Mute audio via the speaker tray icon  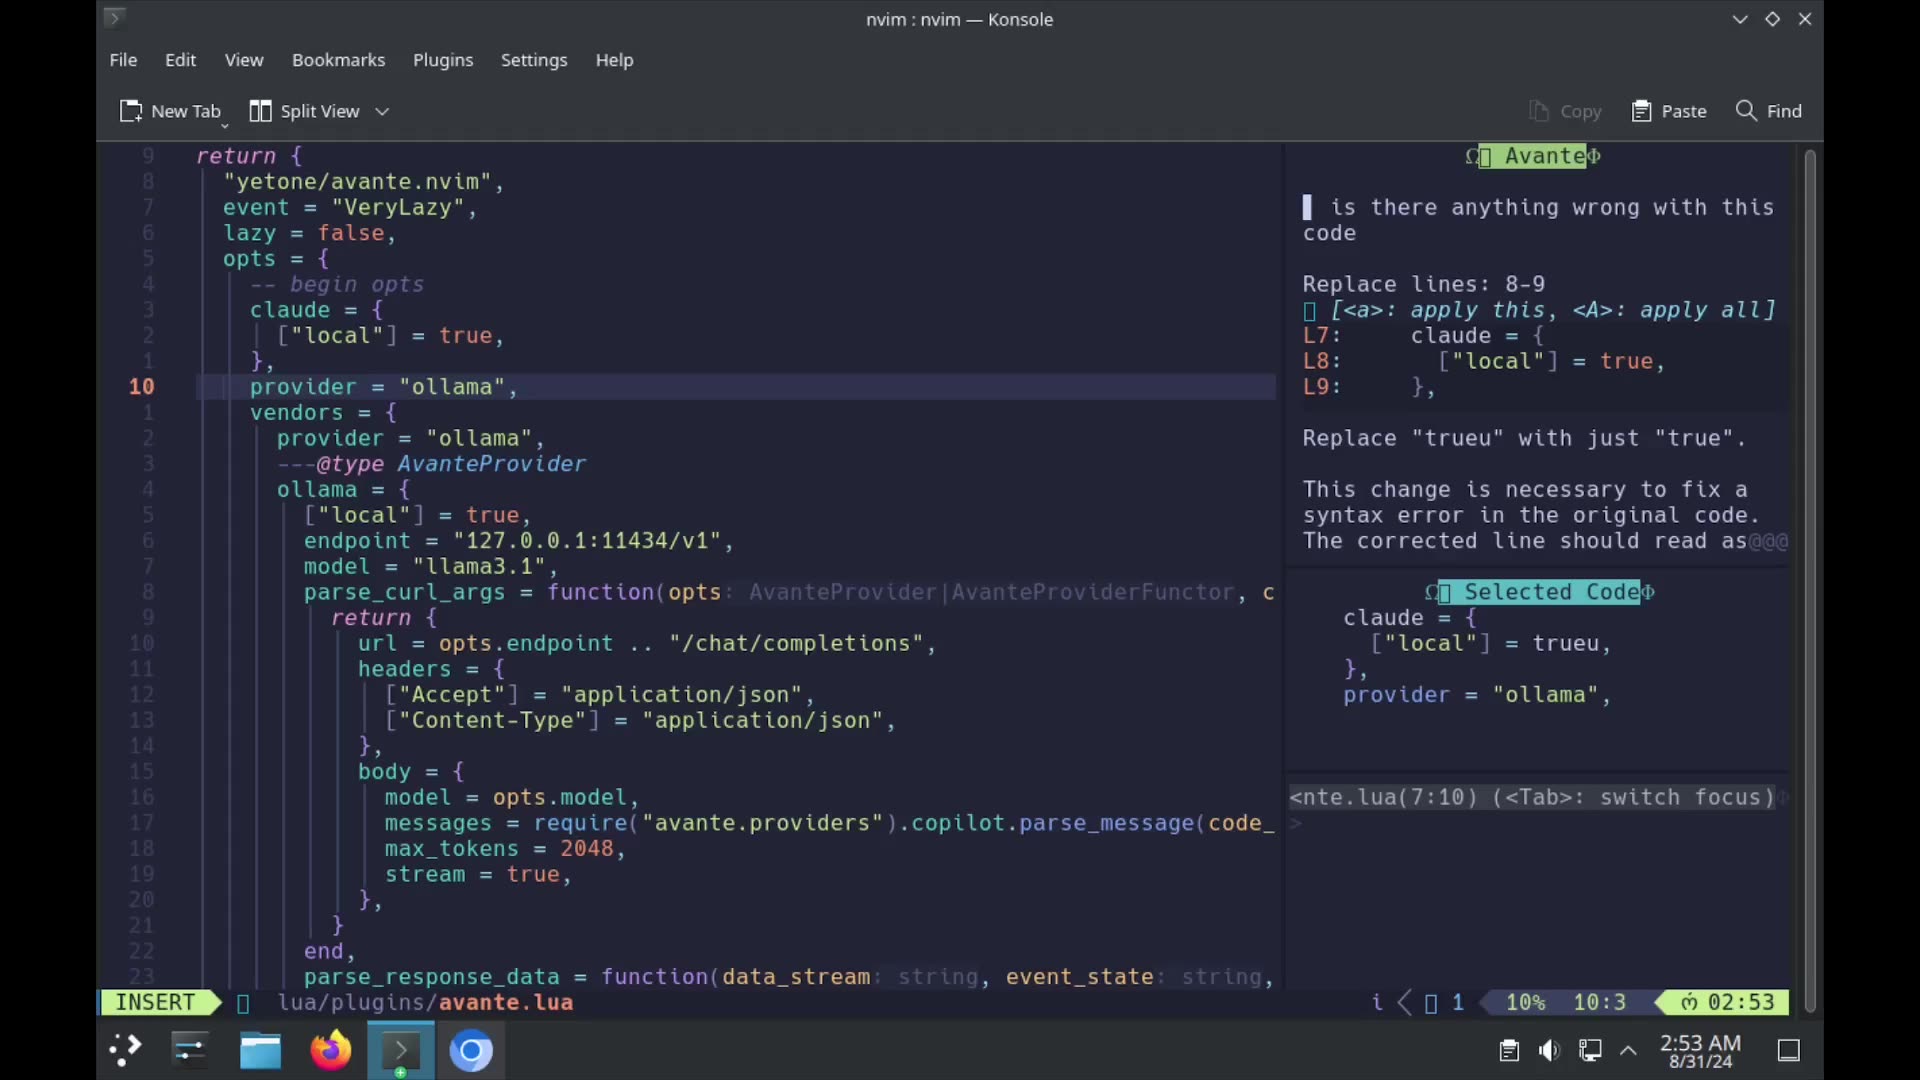[x=1548, y=1050]
